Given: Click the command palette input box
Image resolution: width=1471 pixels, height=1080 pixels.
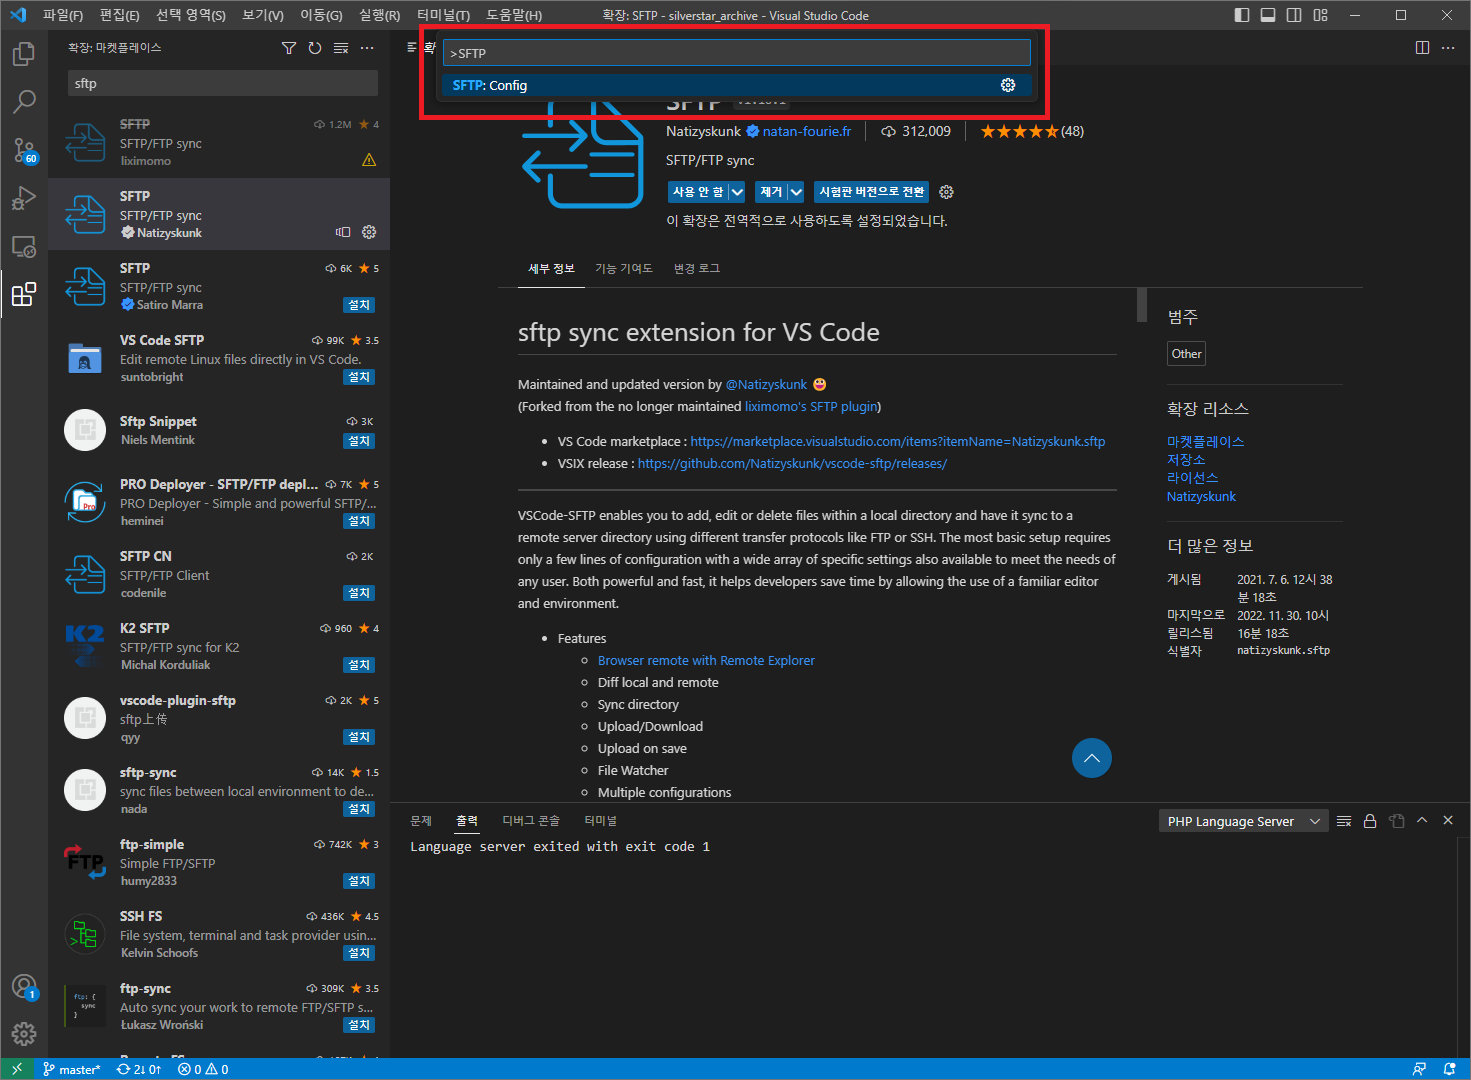Looking at the screenshot, I should tap(737, 53).
